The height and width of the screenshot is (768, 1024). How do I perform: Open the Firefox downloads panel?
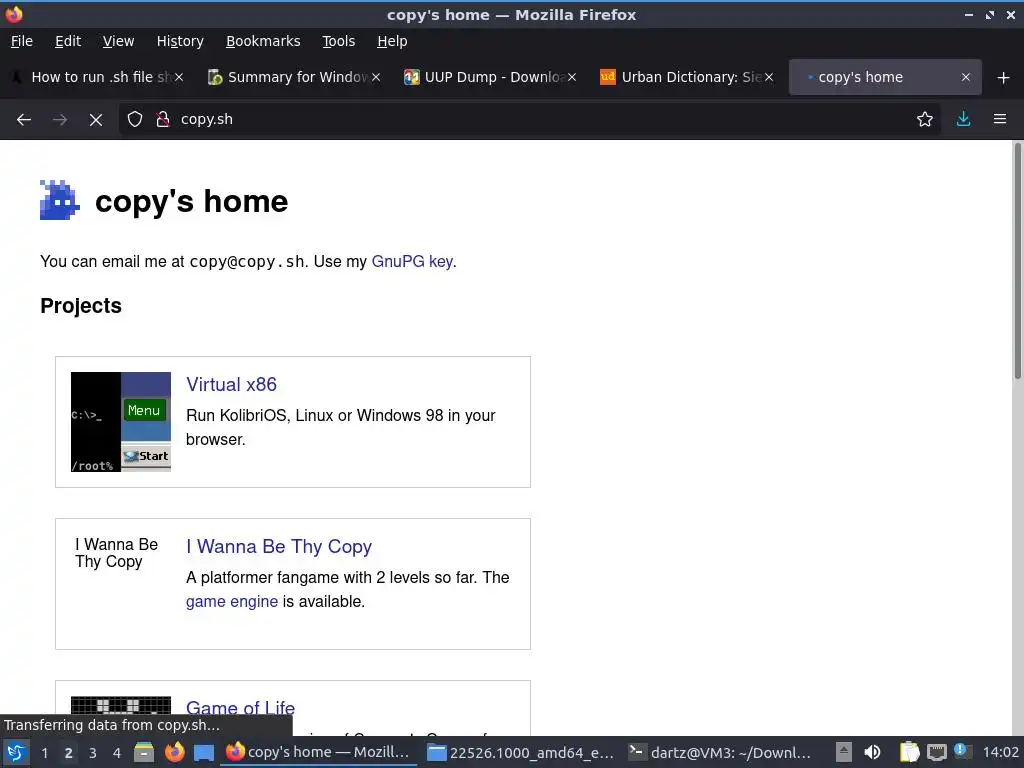(x=963, y=120)
